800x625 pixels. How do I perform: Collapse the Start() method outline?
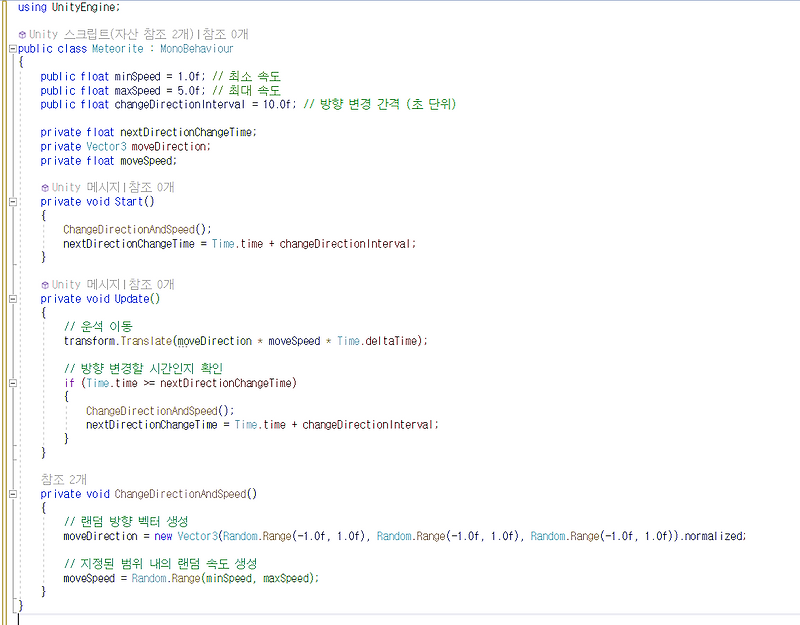click(x=13, y=202)
